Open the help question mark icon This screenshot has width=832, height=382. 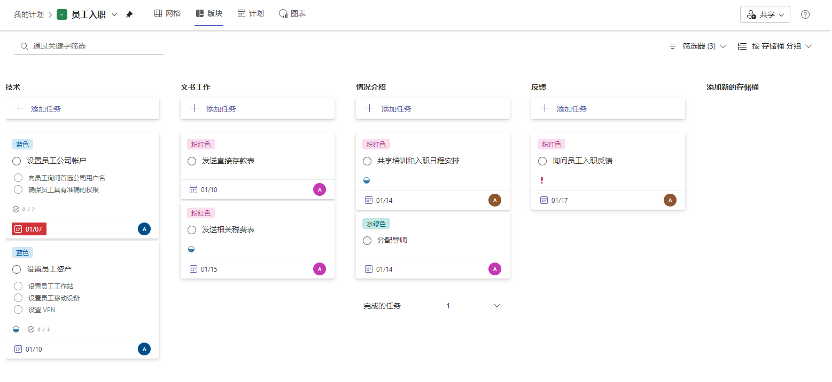click(805, 15)
